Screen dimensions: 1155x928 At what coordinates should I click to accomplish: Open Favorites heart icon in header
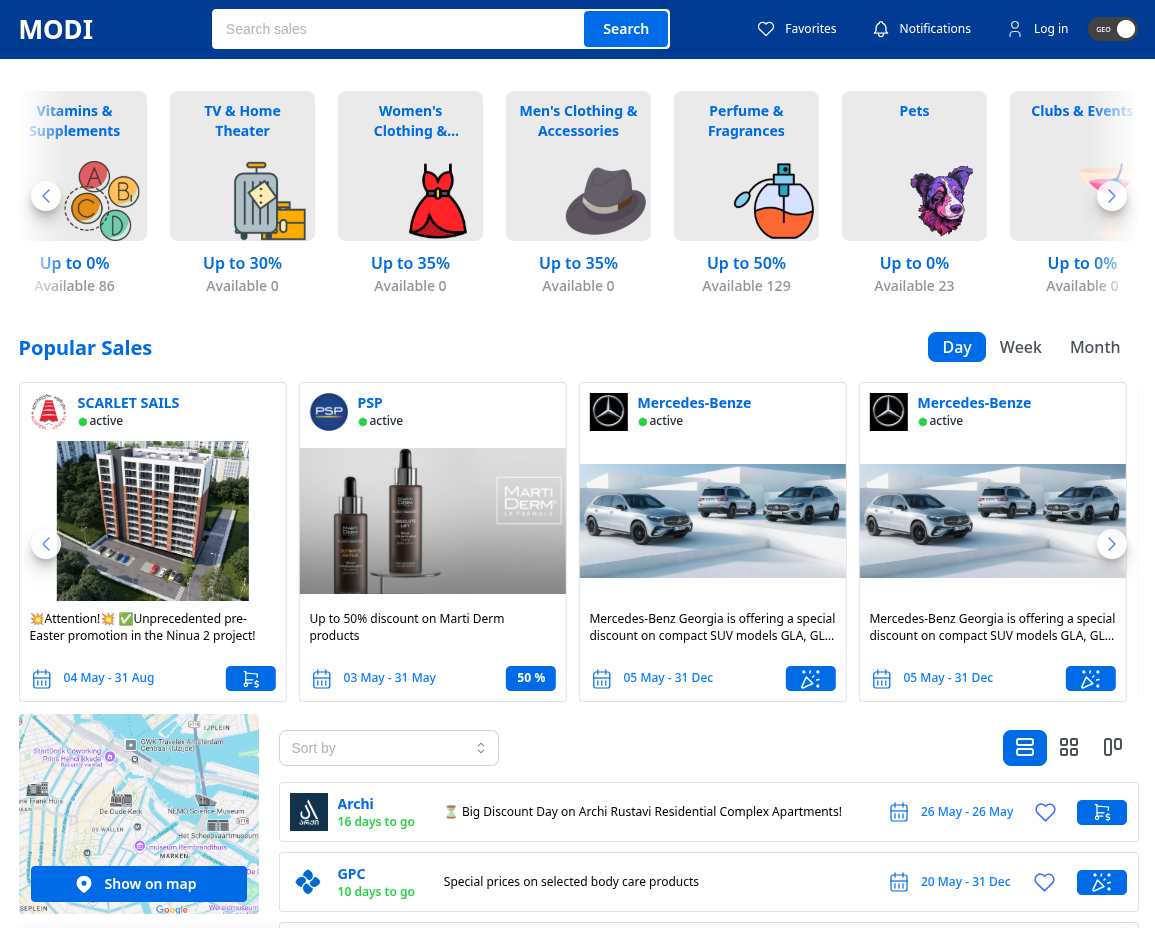click(766, 29)
